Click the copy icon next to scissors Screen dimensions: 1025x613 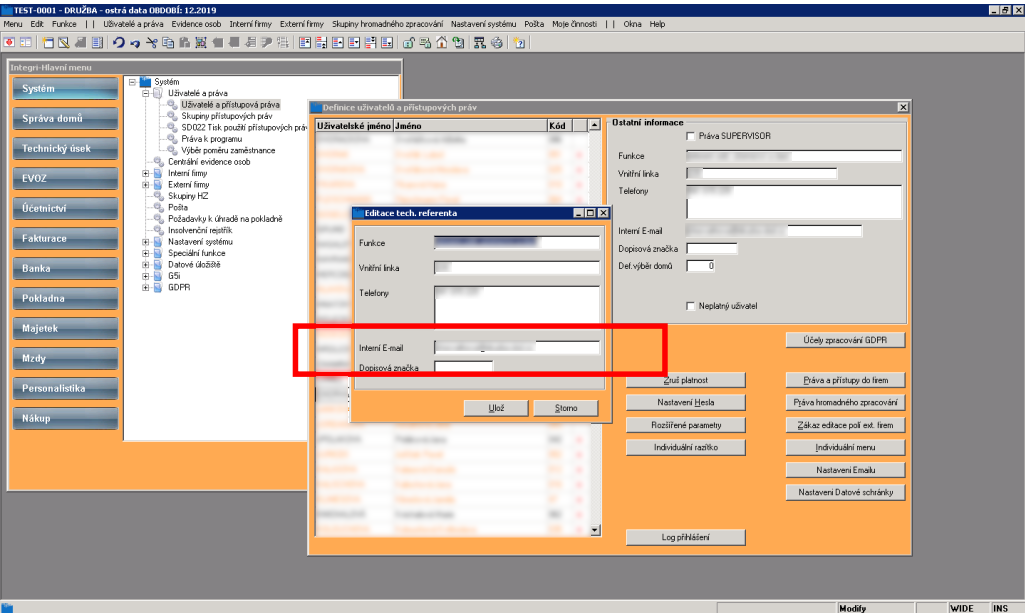[168, 42]
